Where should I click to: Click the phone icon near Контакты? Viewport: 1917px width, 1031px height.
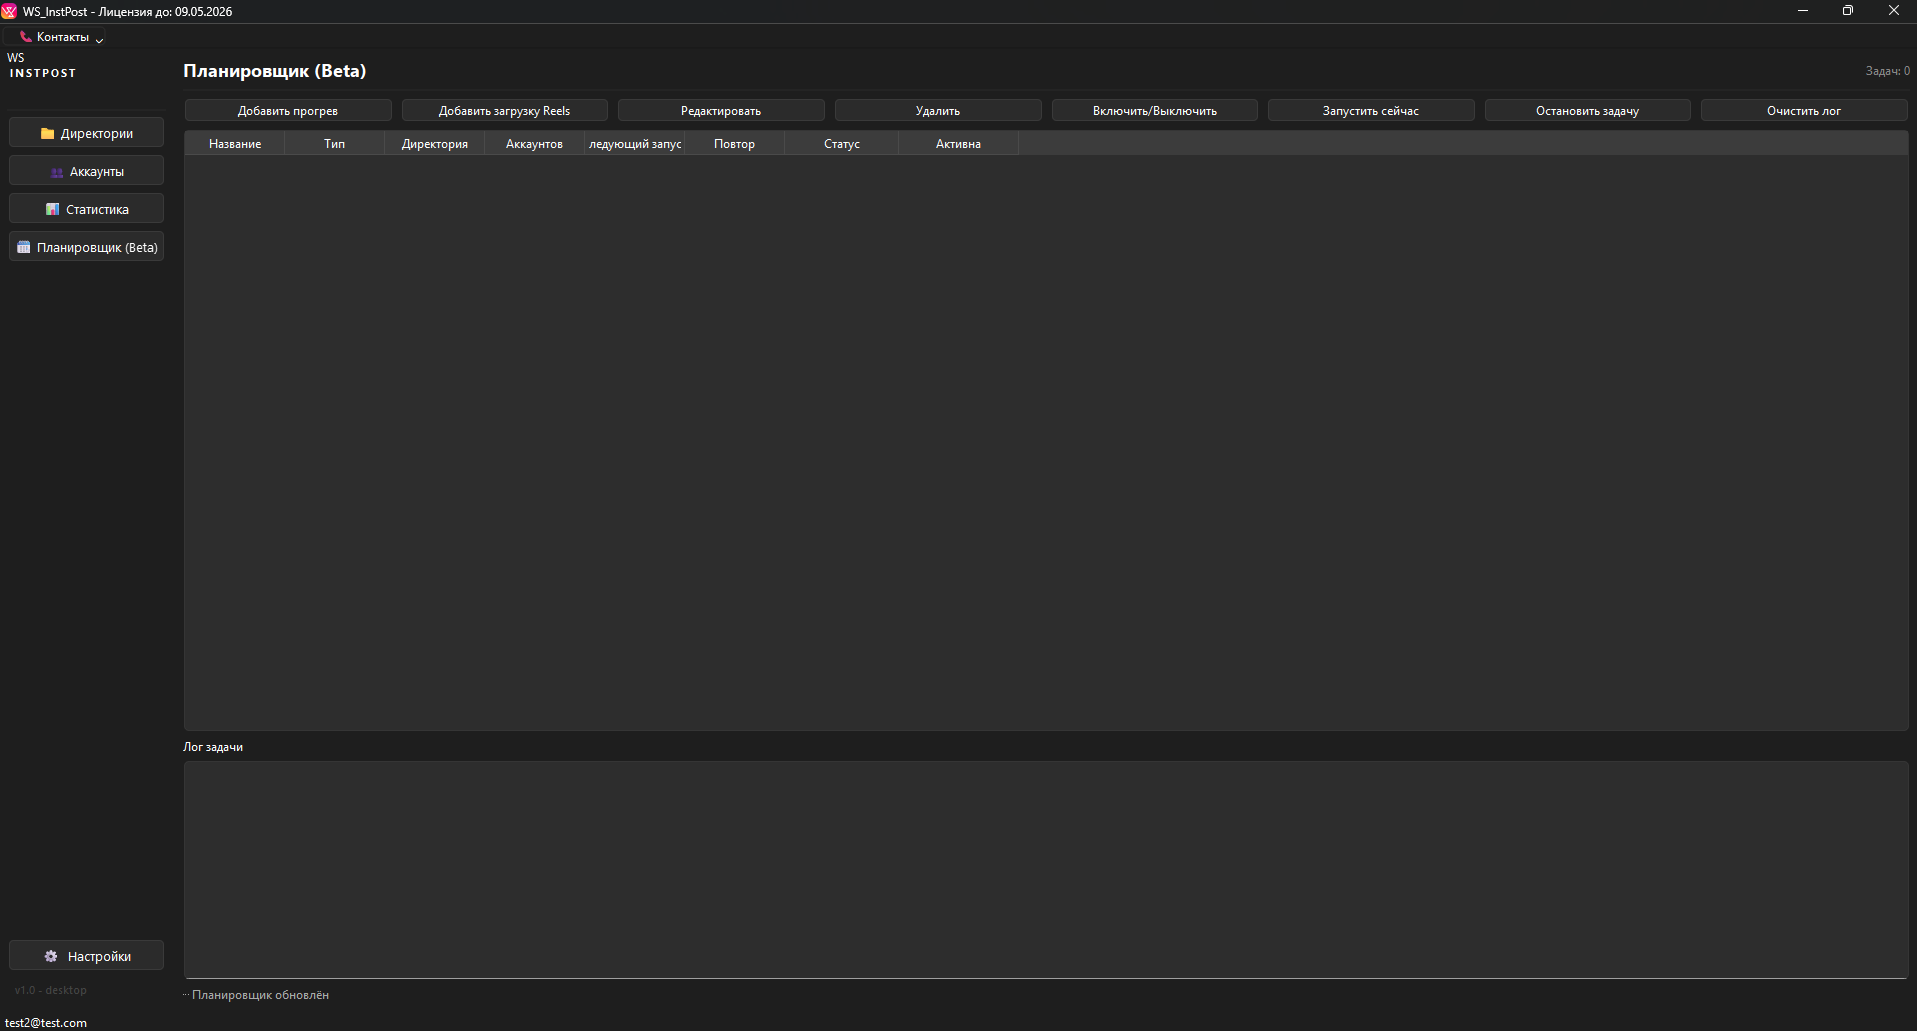(x=26, y=37)
